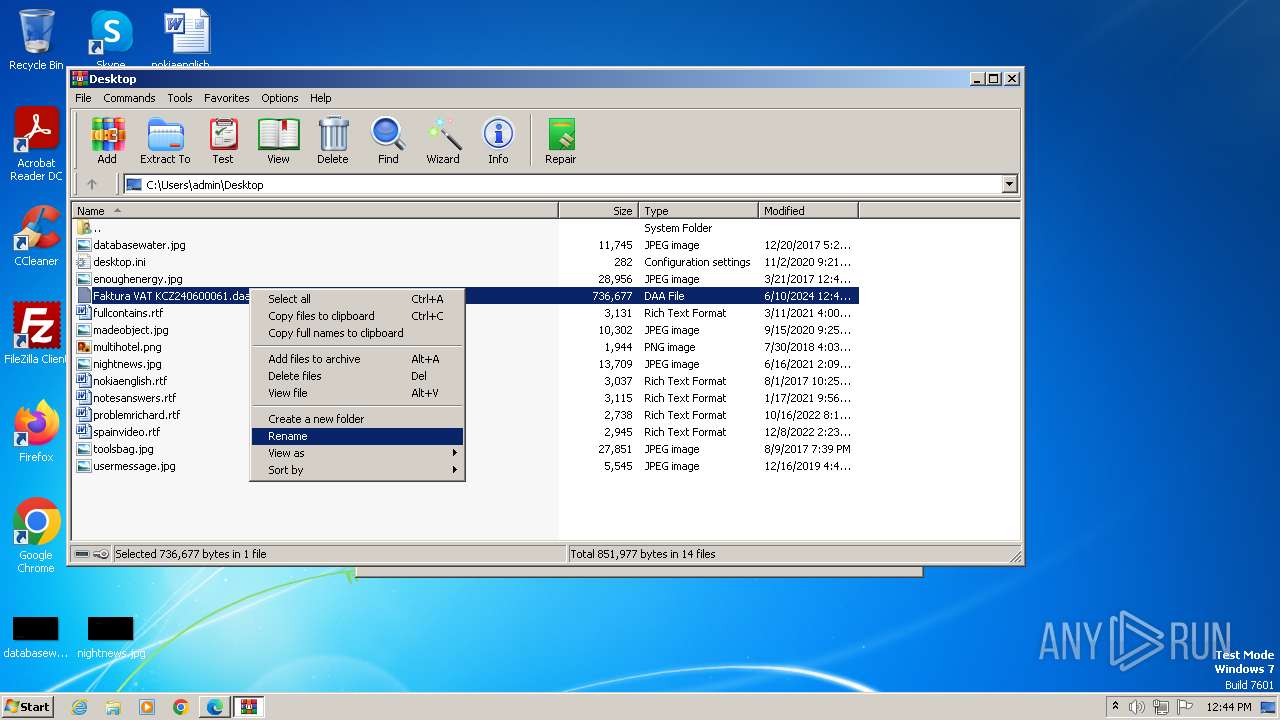The image size is (1280, 720).
Task: Click the Repair toolbar icon
Action: coord(560,140)
